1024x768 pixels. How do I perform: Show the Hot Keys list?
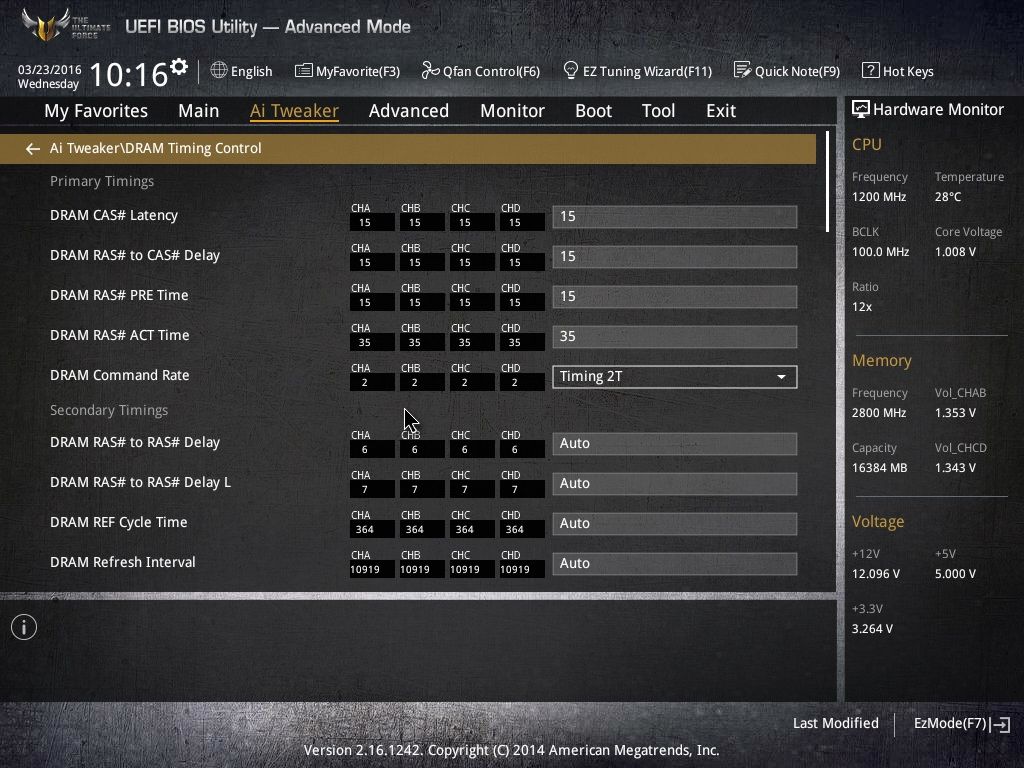(x=898, y=71)
